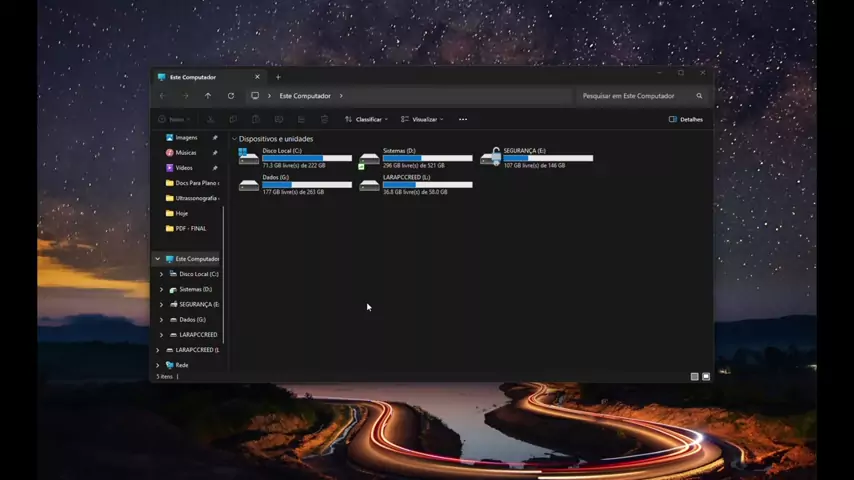Open the Disco Local (C:) drive icon
The image size is (854, 480).
pyautogui.click(x=249, y=158)
